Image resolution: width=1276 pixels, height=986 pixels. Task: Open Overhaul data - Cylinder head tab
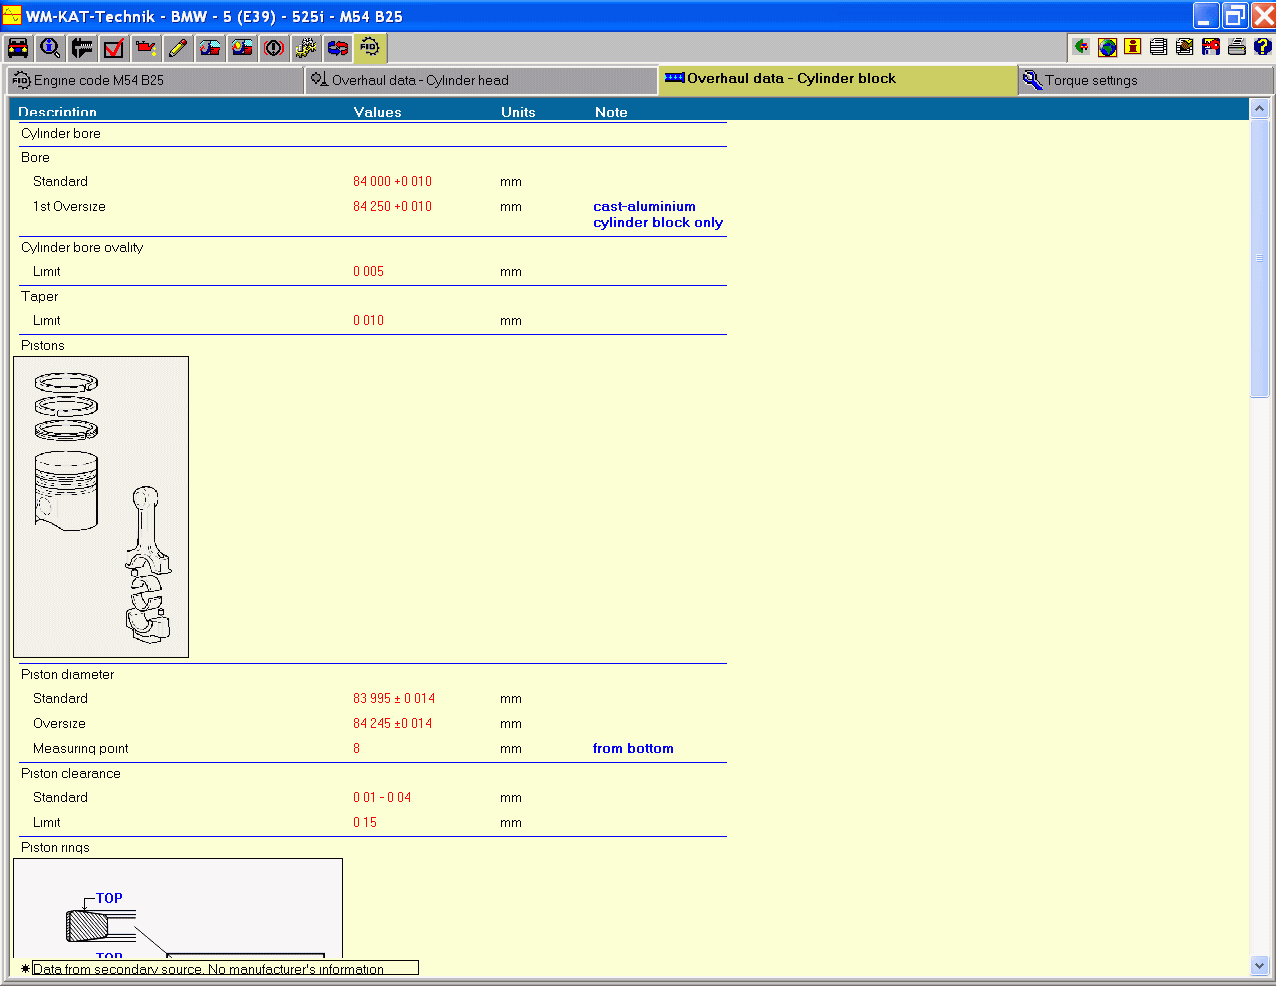[x=481, y=81]
